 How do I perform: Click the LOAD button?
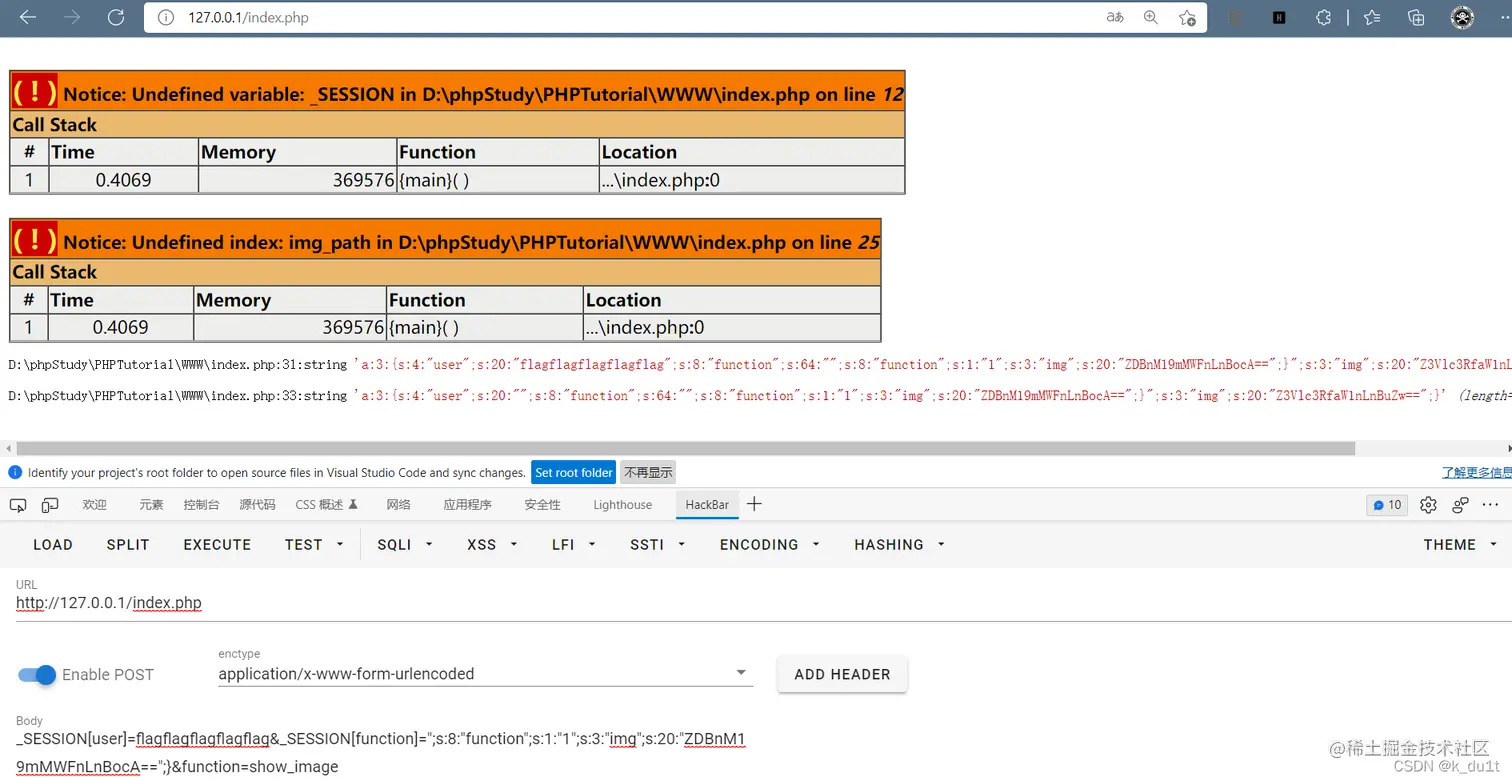[x=53, y=544]
